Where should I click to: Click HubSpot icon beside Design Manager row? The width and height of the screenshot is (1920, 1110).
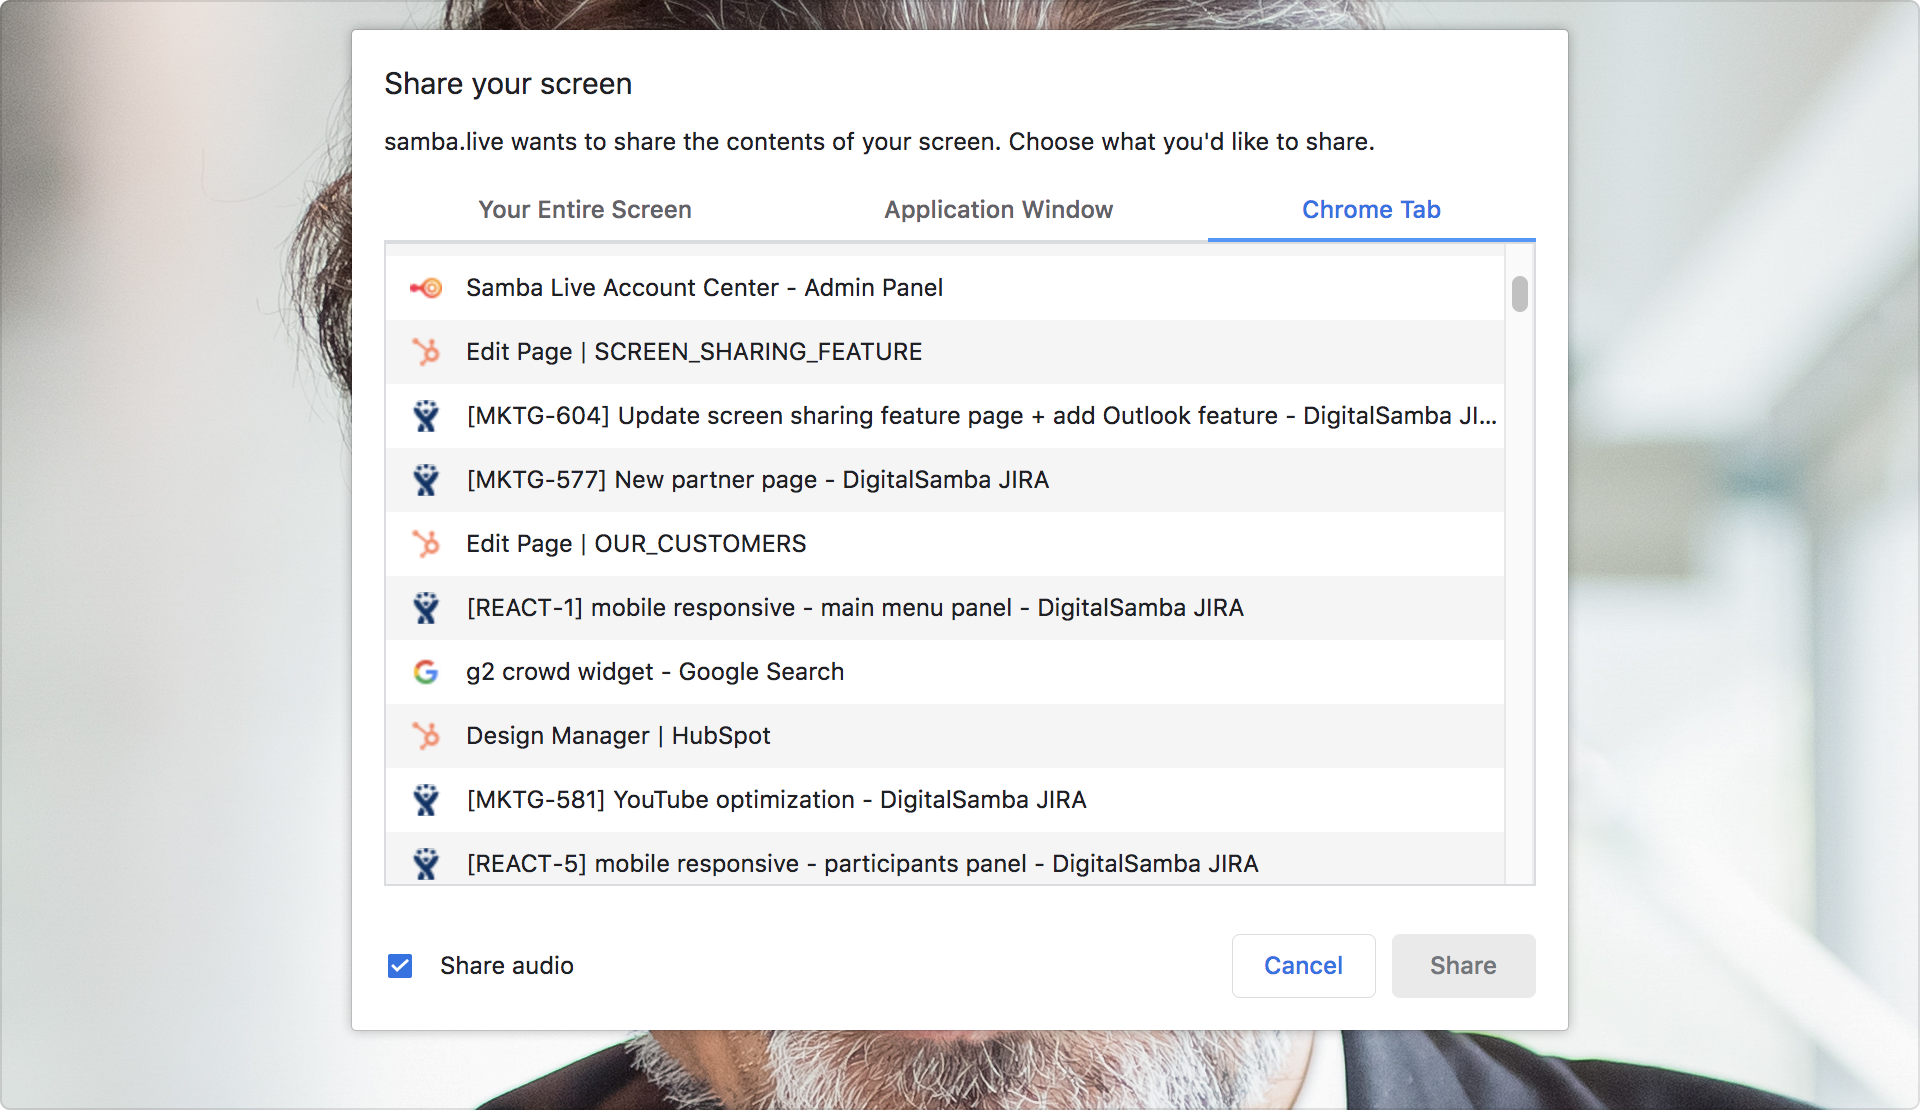(426, 736)
